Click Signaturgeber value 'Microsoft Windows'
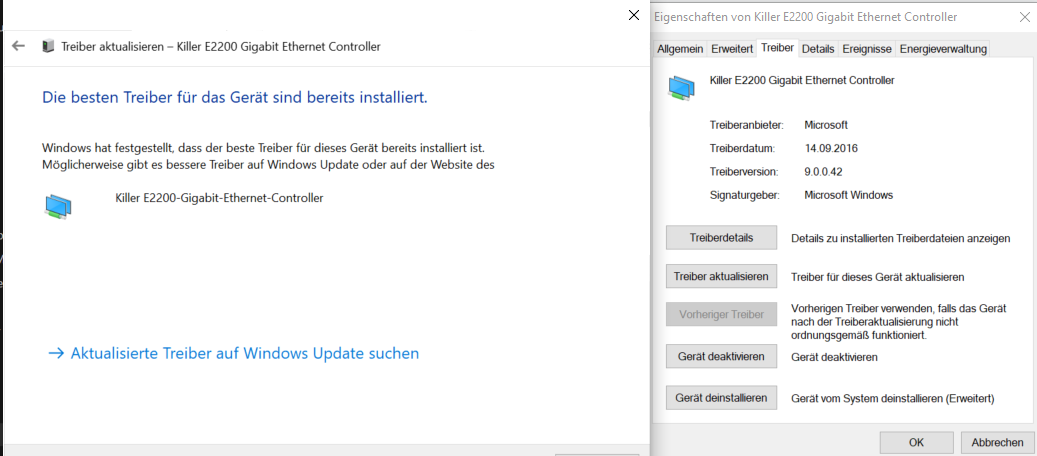 (x=849, y=195)
